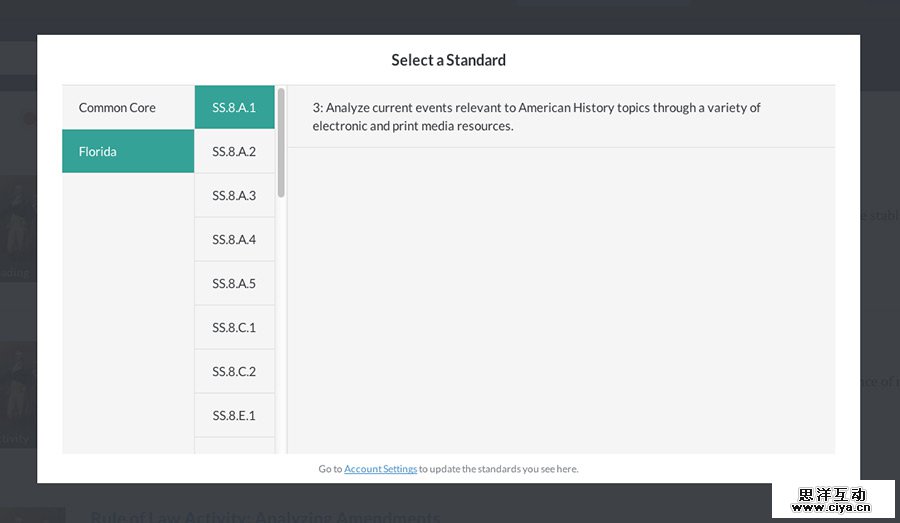Screen dimensions: 900x523
Task: Click the lower activity thumbnail behind the dialog
Action: (x=18, y=395)
